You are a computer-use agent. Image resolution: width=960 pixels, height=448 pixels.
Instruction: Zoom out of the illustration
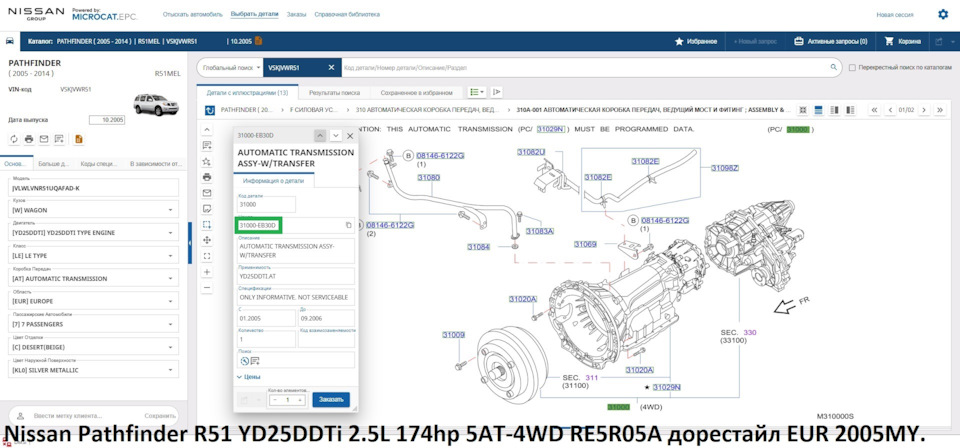click(x=207, y=288)
